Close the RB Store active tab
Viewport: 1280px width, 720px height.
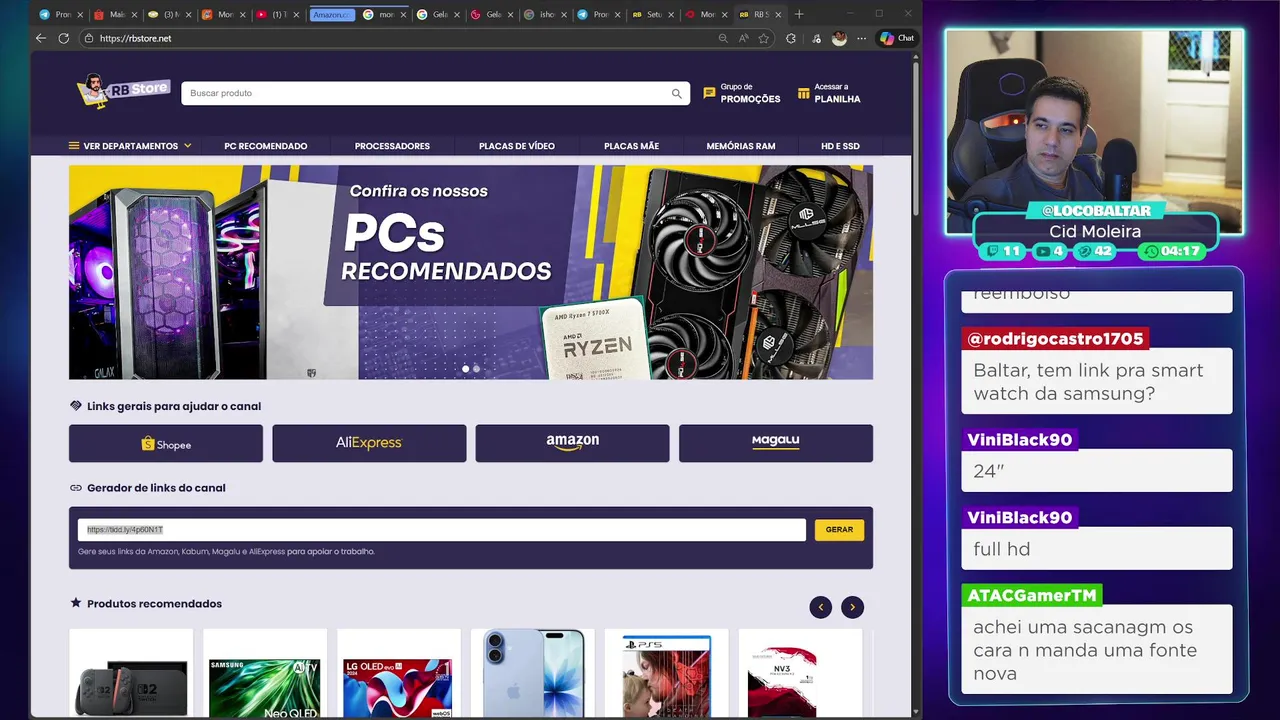click(778, 14)
